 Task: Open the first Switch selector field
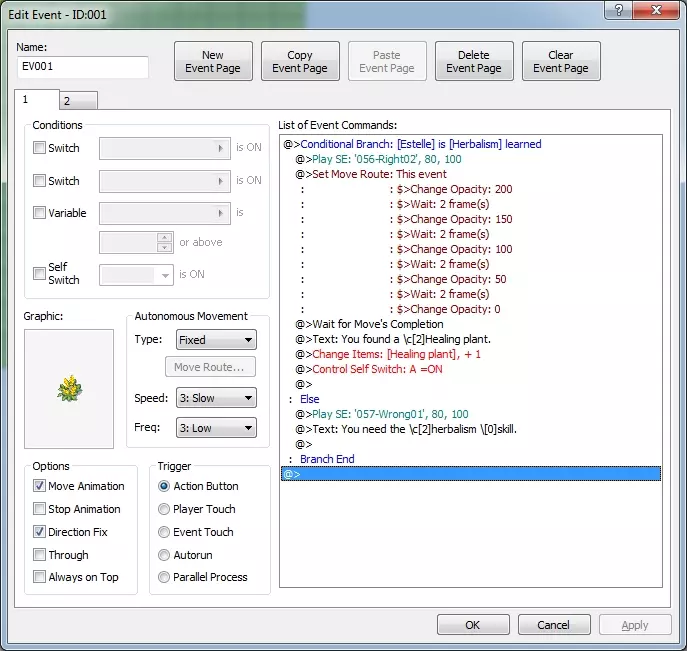click(x=165, y=149)
